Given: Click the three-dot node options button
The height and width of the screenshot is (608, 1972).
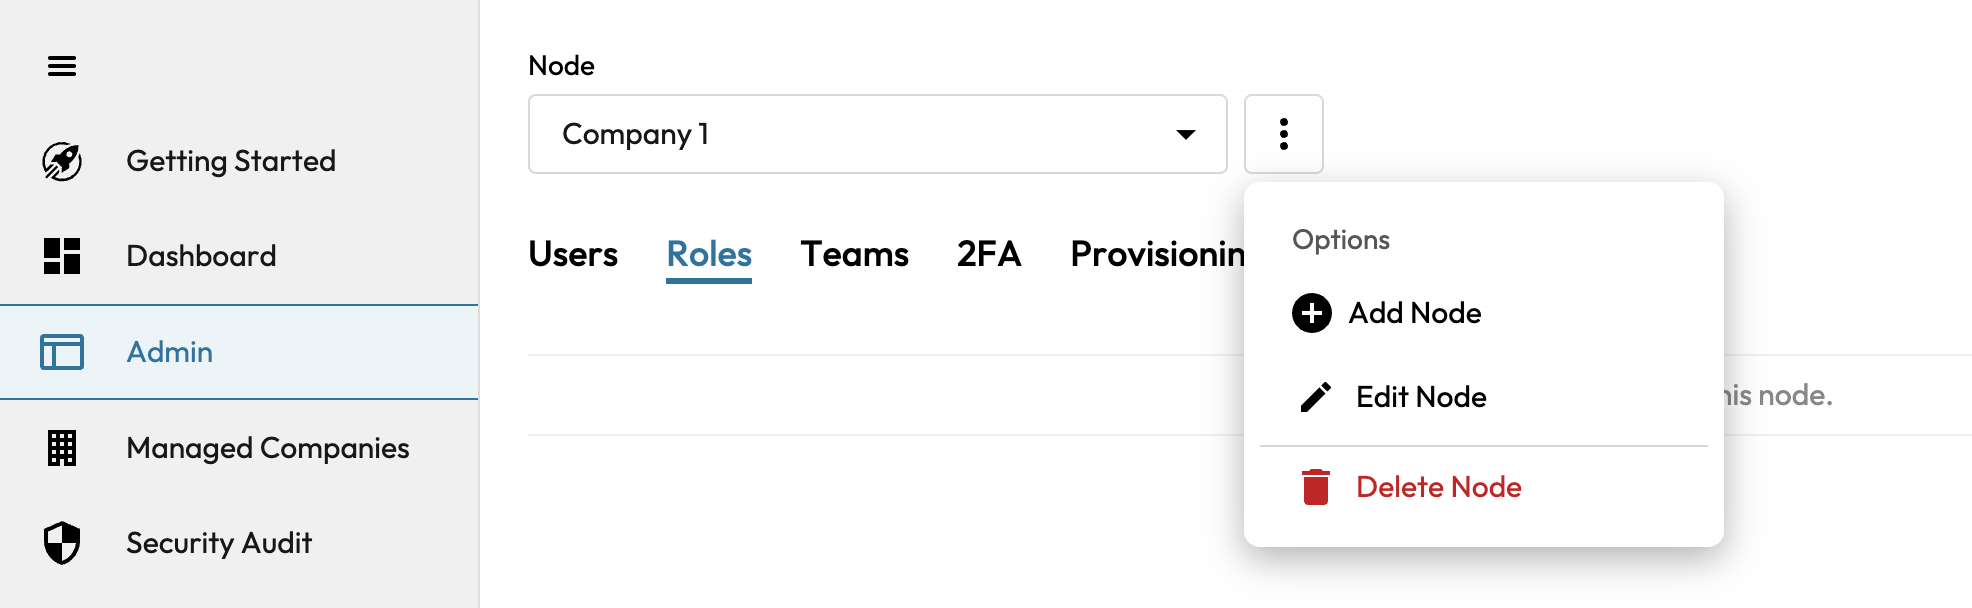Looking at the screenshot, I should coord(1283,134).
